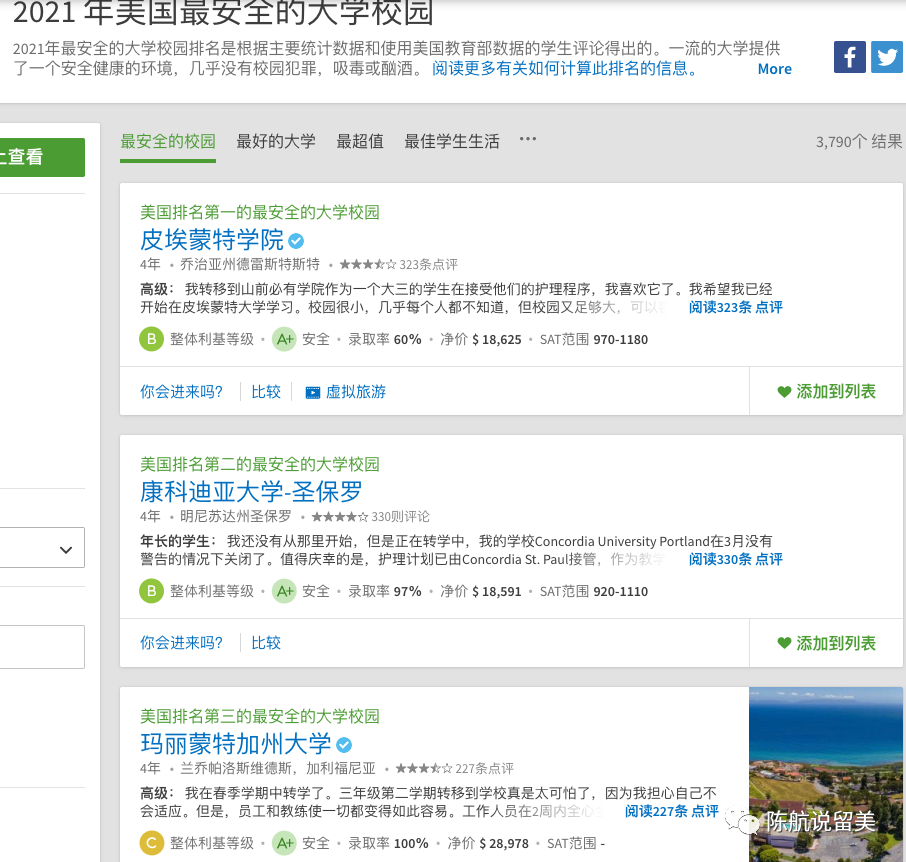Viewport: 906px width, 862px height.
Task: Switch to the 最超值 tab
Action: pos(360,141)
